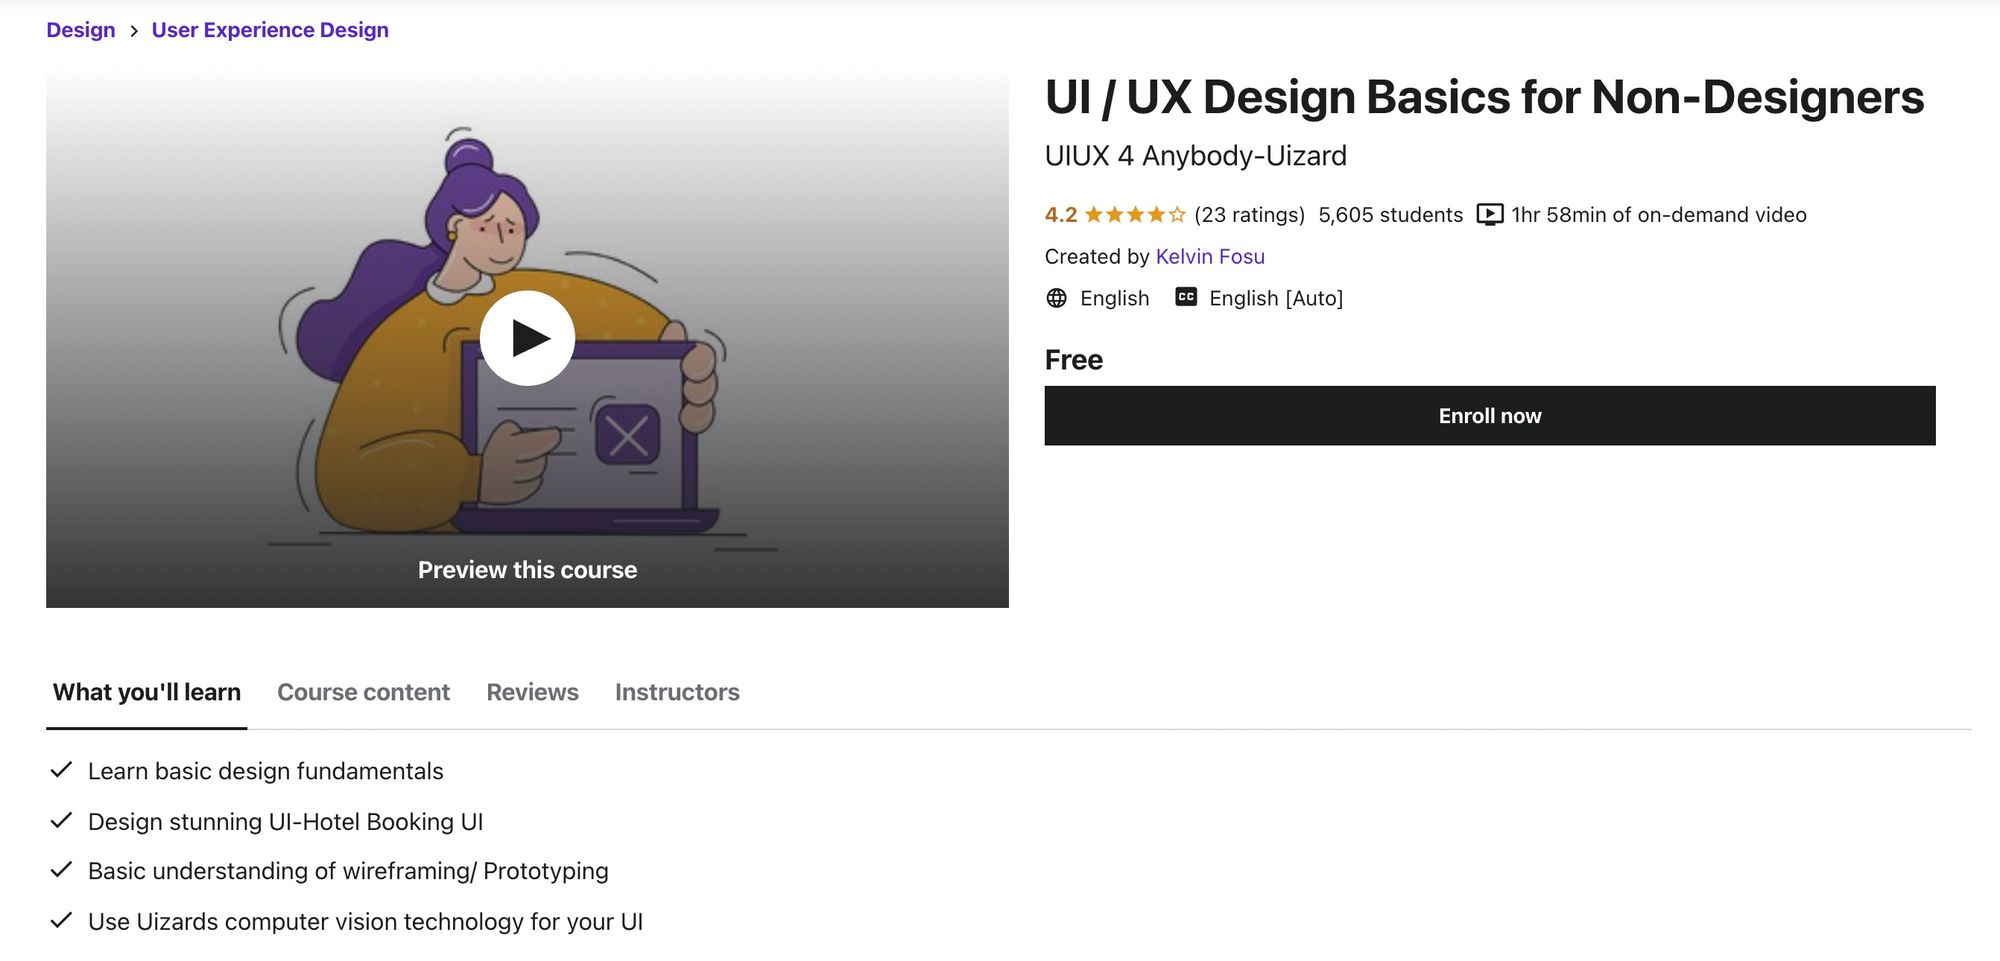Navigate to the Design breadcrumb link
This screenshot has height=961, width=2000.
pyautogui.click(x=81, y=29)
